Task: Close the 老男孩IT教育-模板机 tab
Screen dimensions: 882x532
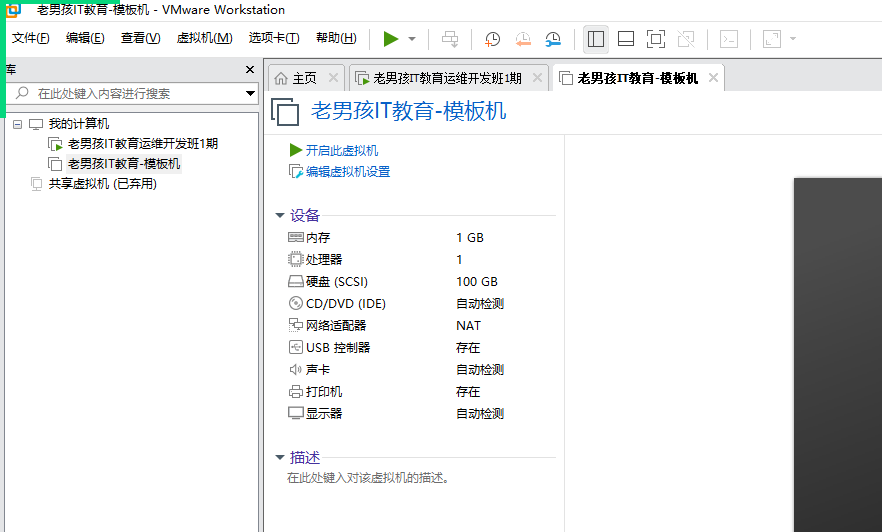Action: [x=713, y=78]
